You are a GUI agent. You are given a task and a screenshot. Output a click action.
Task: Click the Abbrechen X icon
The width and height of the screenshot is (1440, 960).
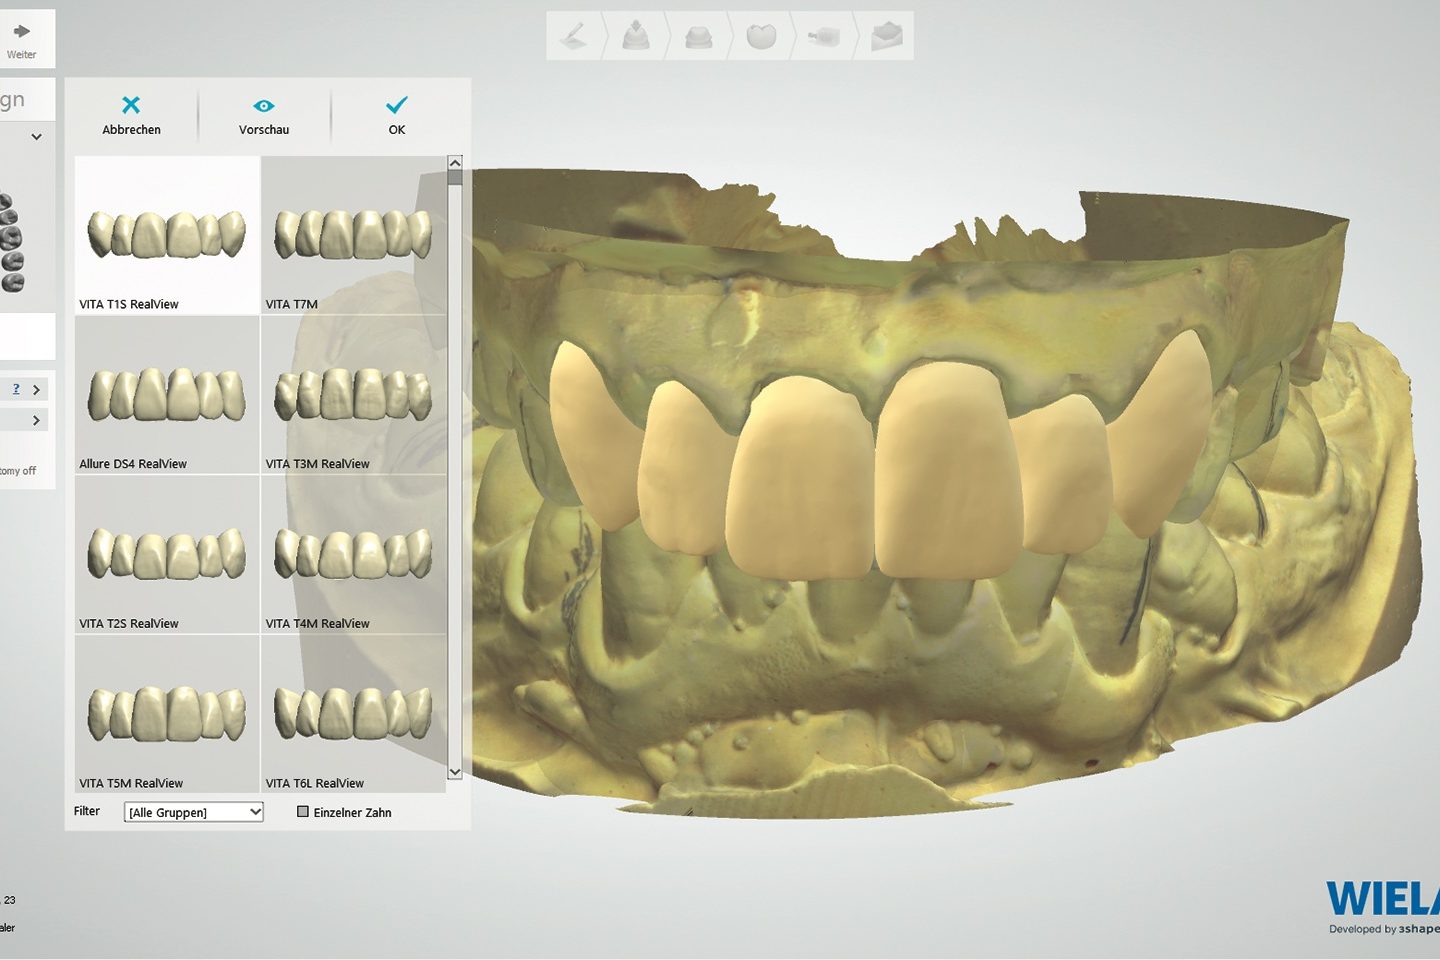click(x=131, y=105)
